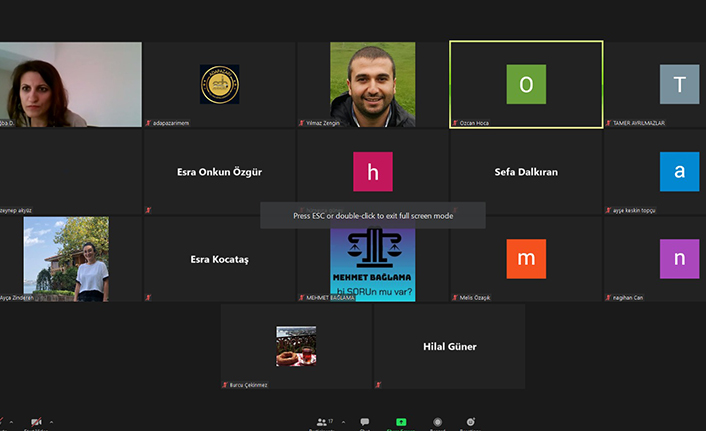The height and width of the screenshot is (431, 706).
Task: Open the Chat icon in toolbar
Action: tap(365, 422)
